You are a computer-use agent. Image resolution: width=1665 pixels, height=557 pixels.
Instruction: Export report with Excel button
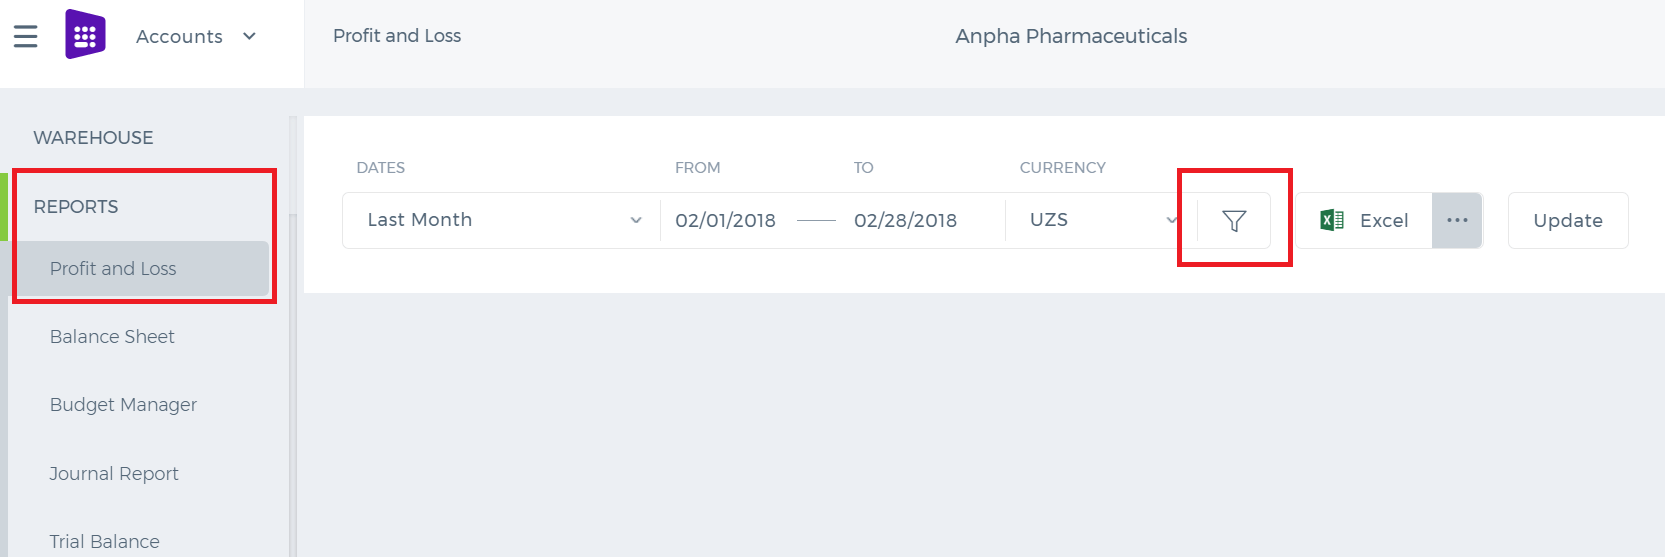click(x=1364, y=220)
